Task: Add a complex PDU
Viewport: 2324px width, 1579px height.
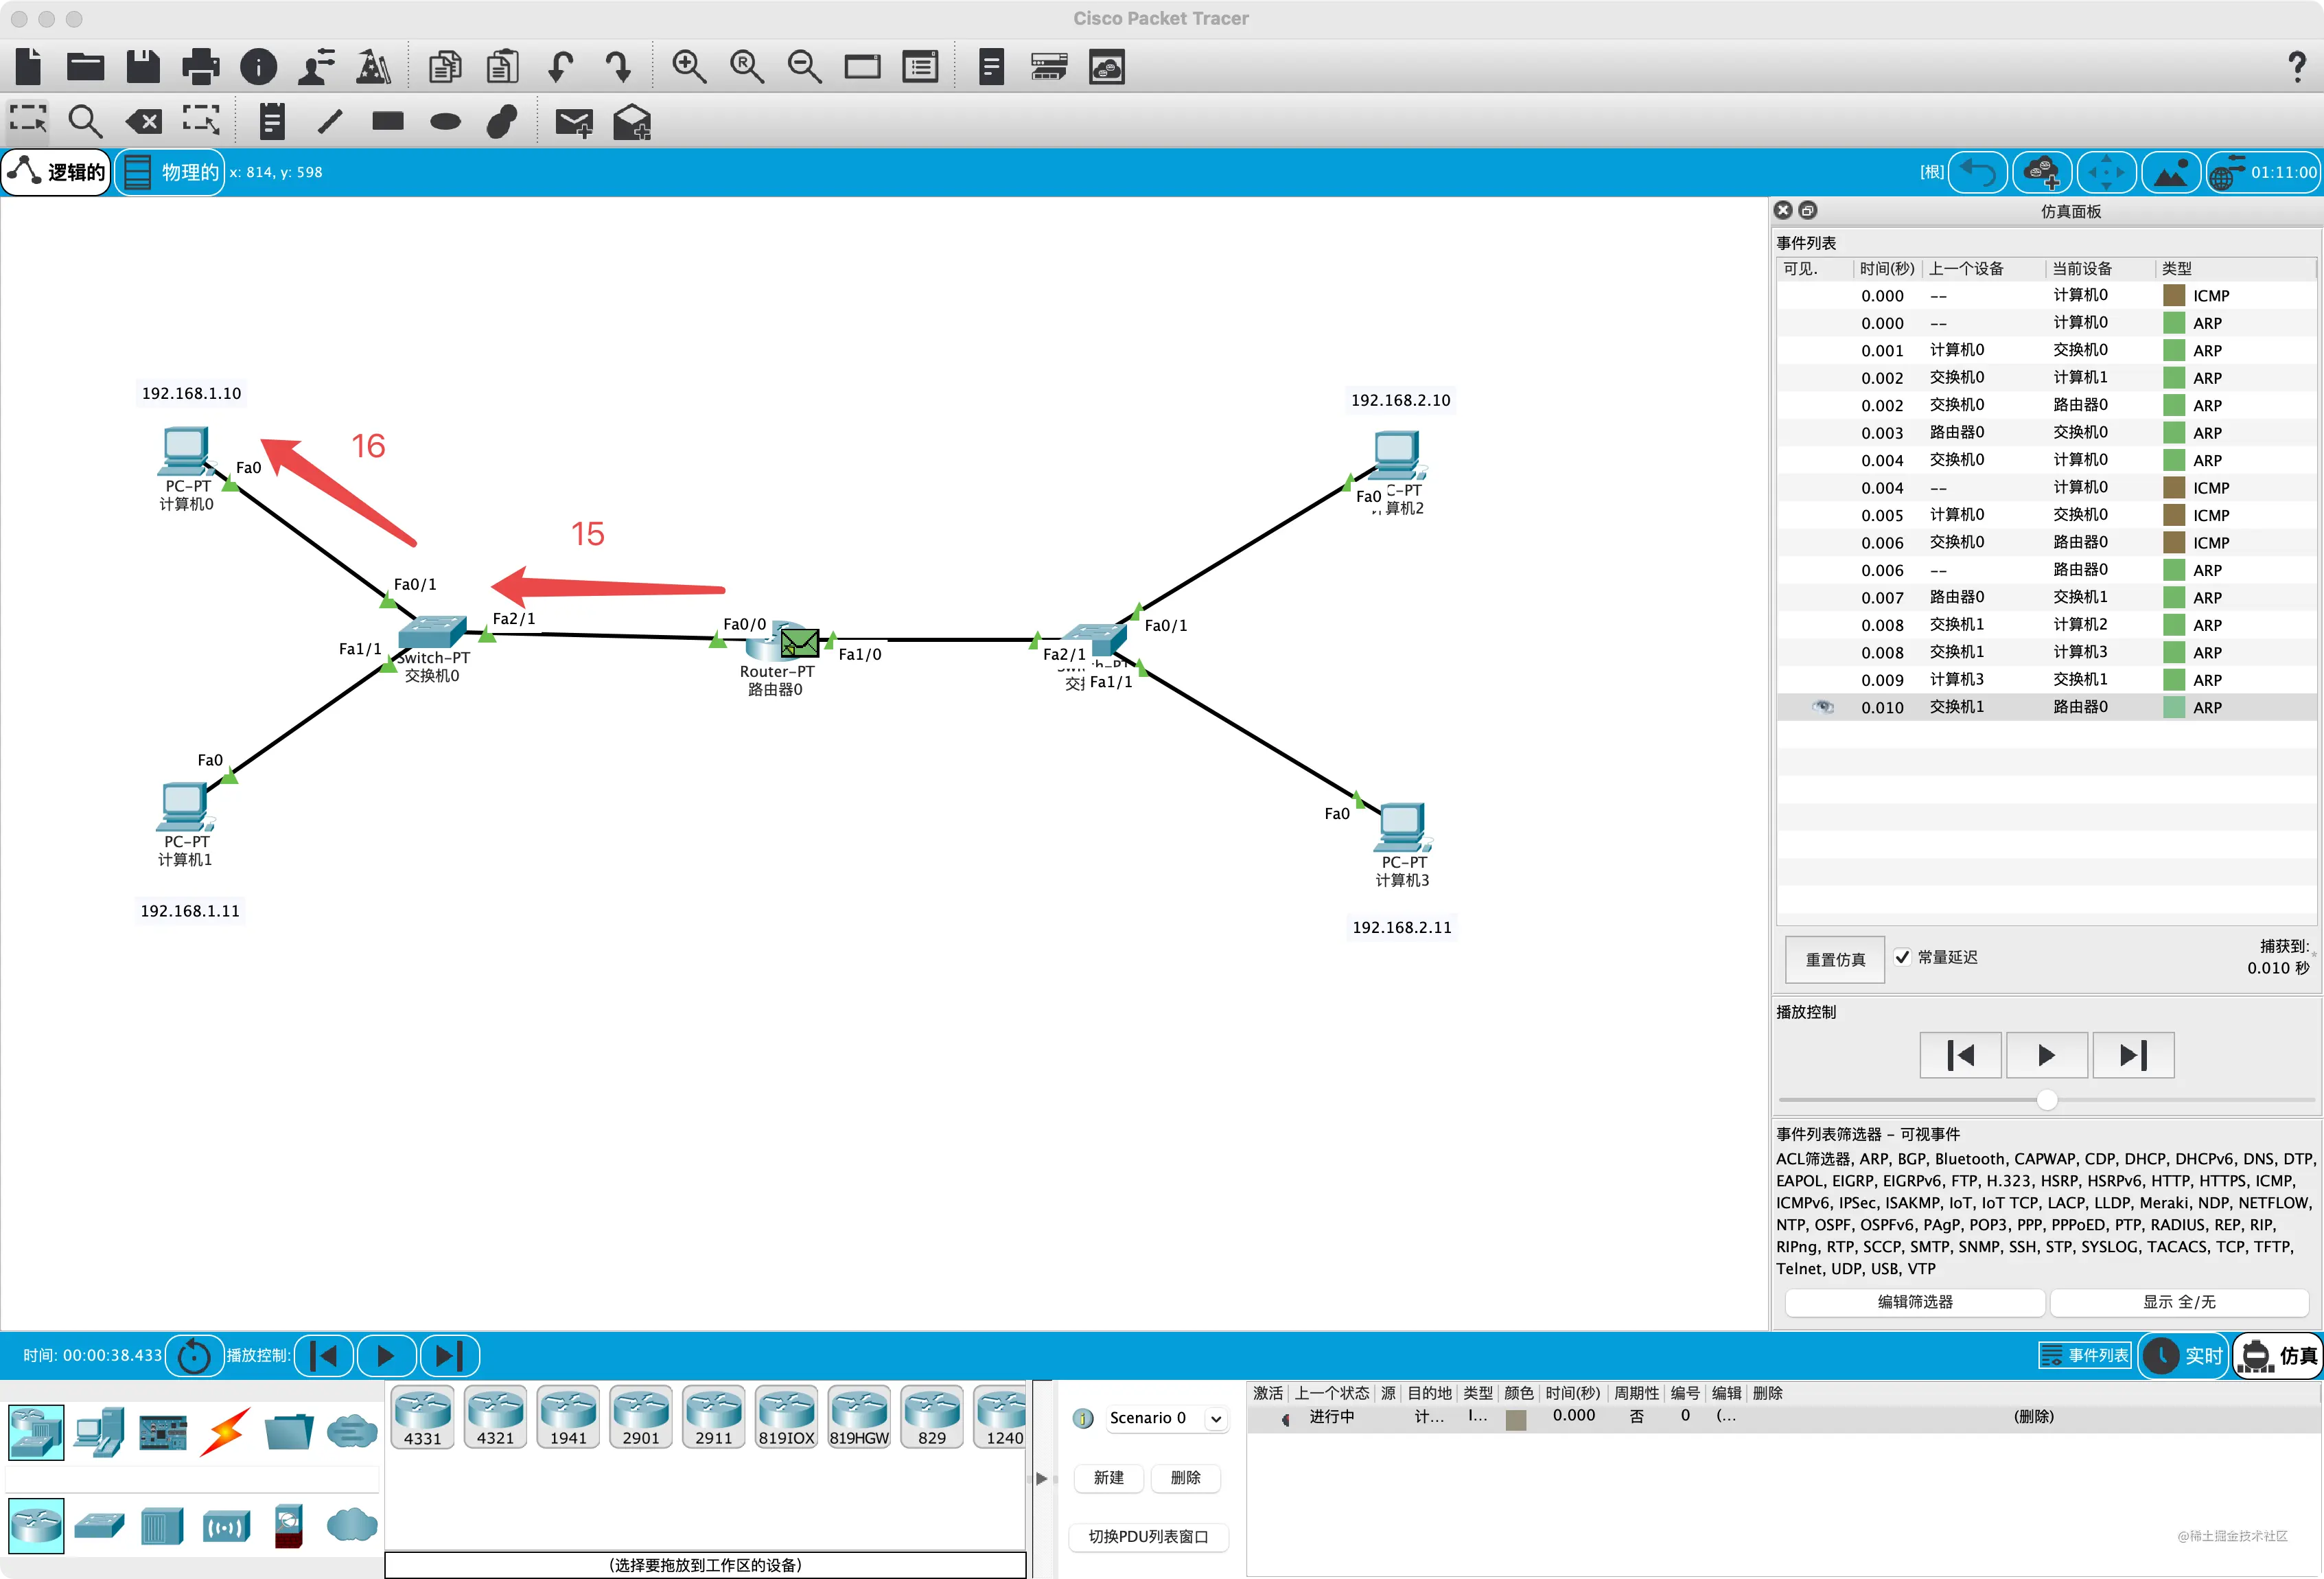Action: click(x=632, y=122)
